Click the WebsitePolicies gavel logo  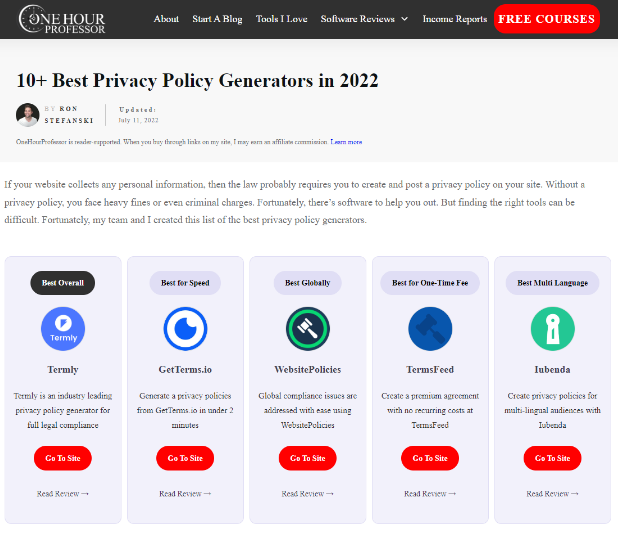pos(308,329)
